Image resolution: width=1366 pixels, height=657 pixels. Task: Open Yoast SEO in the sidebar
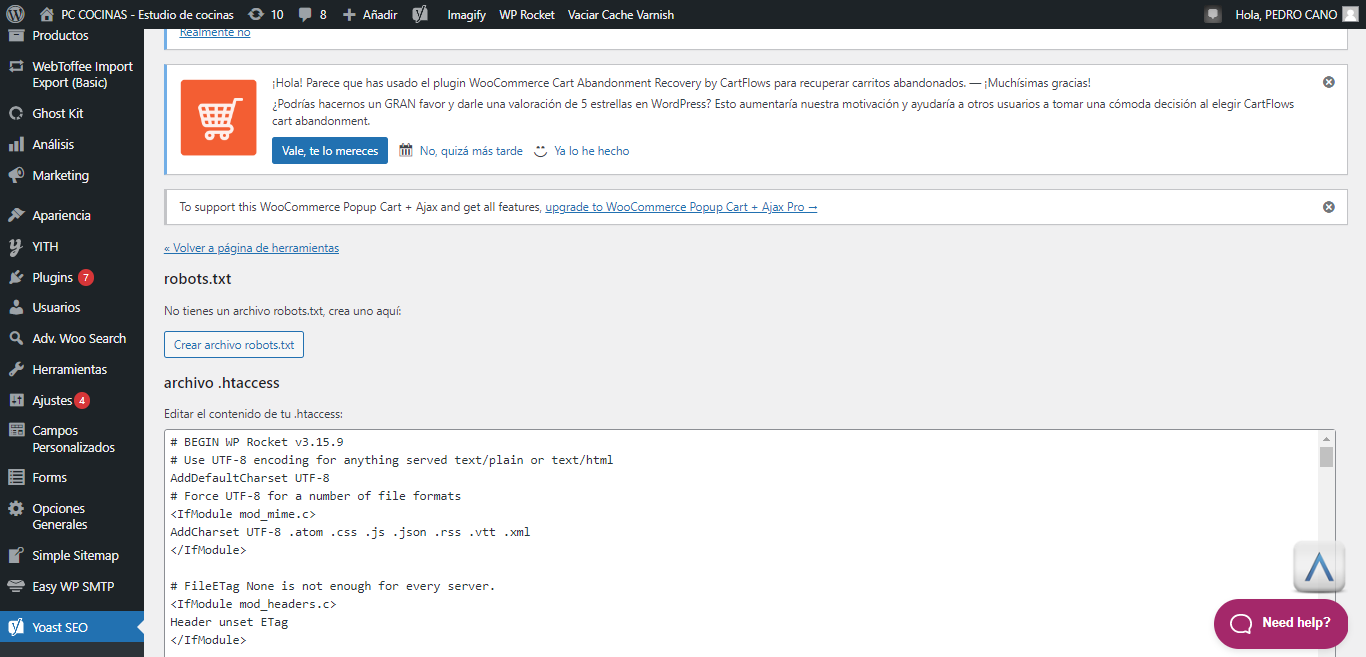[72, 627]
